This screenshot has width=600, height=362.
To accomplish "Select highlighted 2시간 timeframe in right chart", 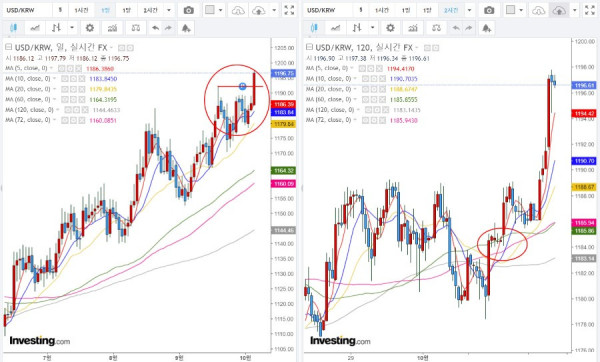I will 450,10.
